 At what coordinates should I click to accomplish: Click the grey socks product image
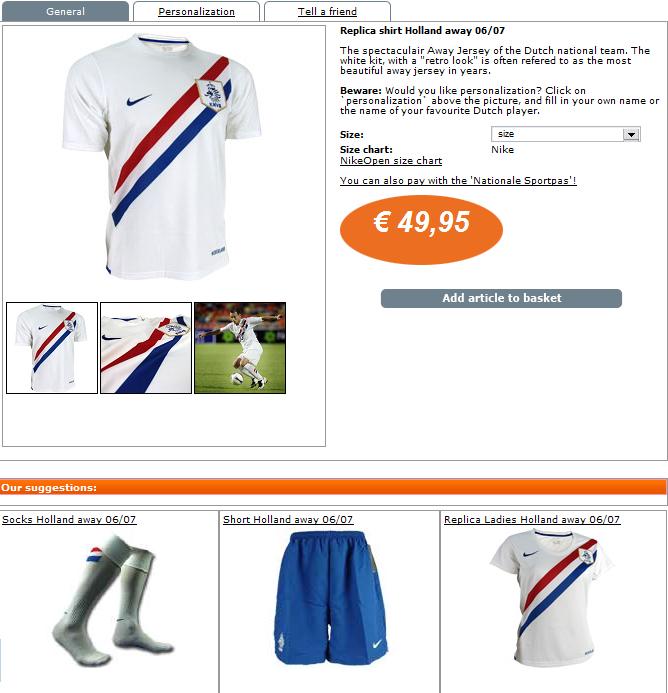[x=113, y=601]
